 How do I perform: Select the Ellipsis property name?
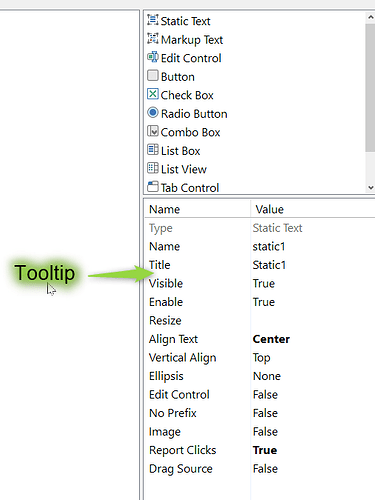[x=166, y=376]
